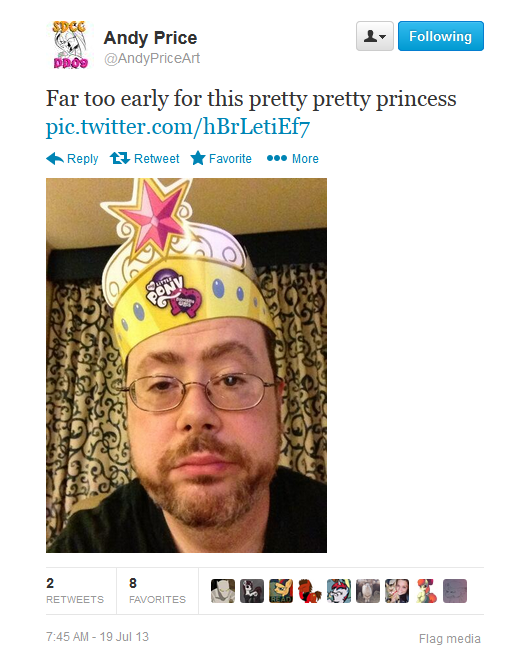528x669 pixels.
Task: Open Andy Price's SDCC profile avatar
Action: click(70, 45)
